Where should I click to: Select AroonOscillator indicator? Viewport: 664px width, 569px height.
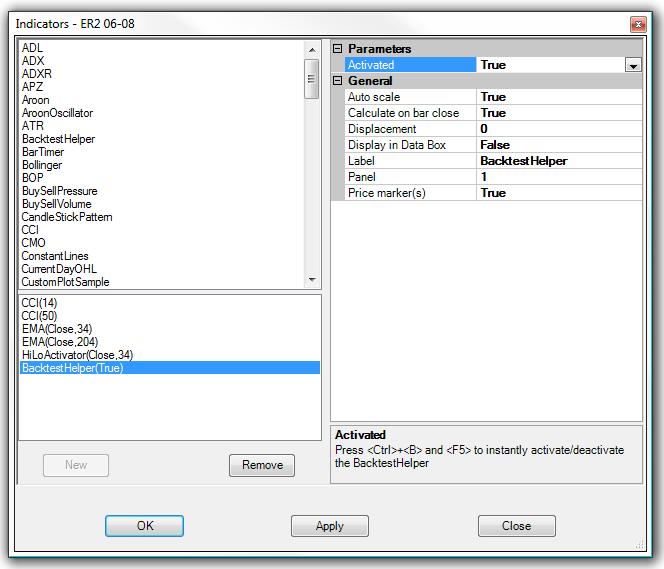coord(57,113)
